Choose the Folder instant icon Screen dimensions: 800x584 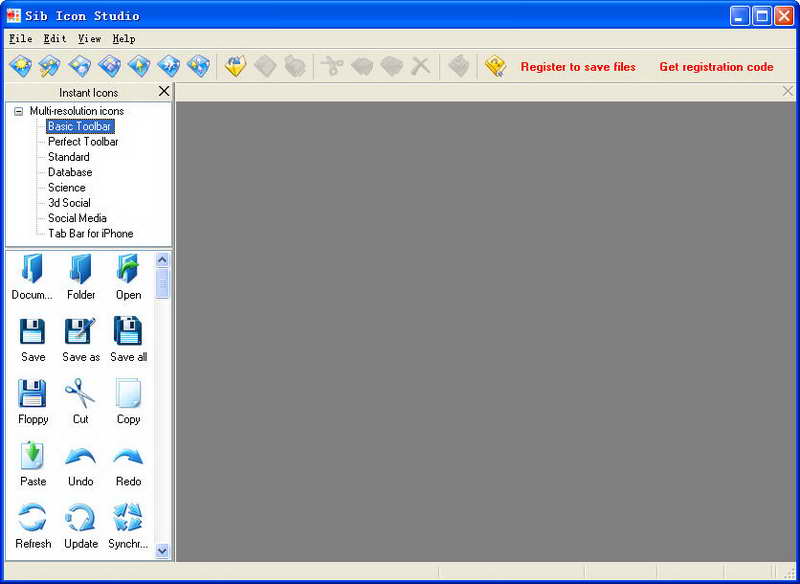81,277
